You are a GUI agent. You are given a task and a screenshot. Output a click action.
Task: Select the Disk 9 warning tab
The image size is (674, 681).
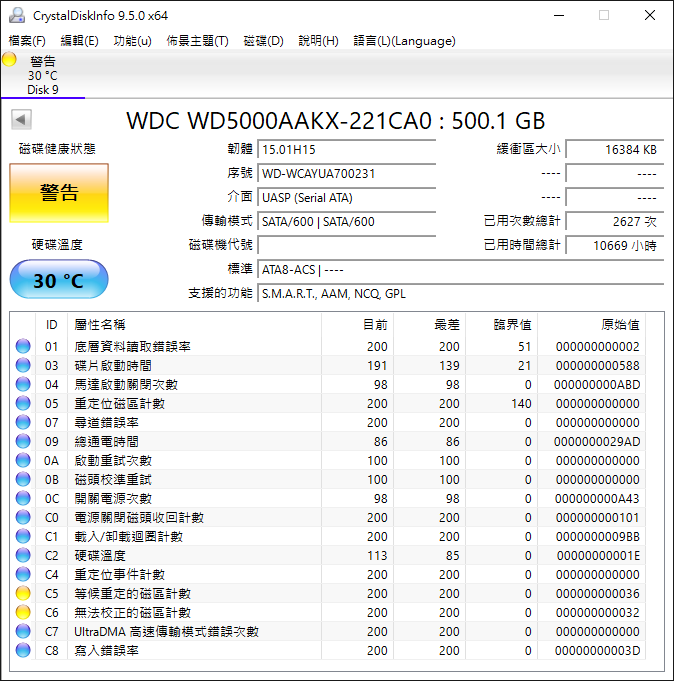(43, 75)
